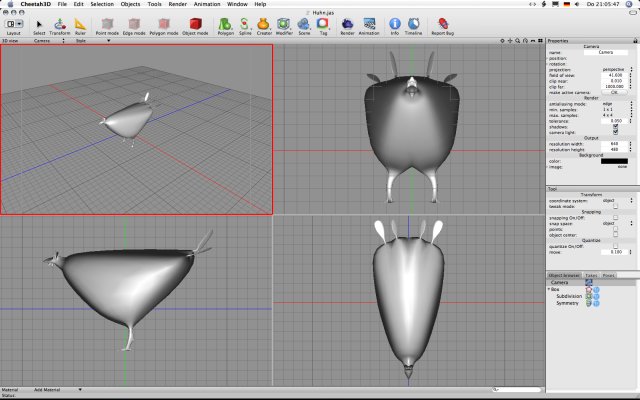
Task: Enable tweak mode checkbox
Action: tap(615, 207)
